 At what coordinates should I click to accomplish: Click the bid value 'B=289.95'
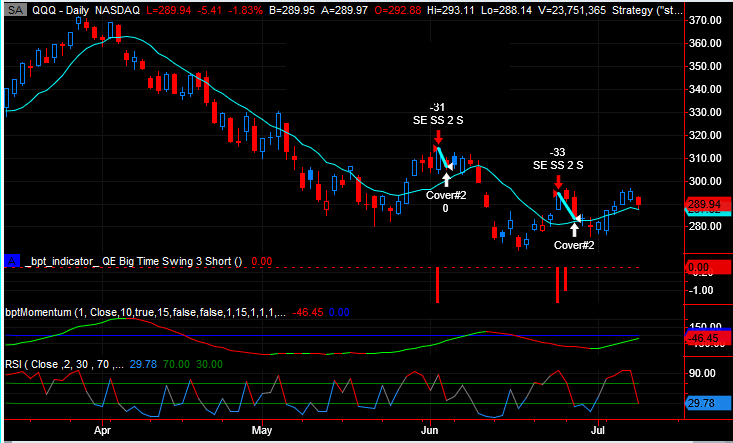point(292,10)
